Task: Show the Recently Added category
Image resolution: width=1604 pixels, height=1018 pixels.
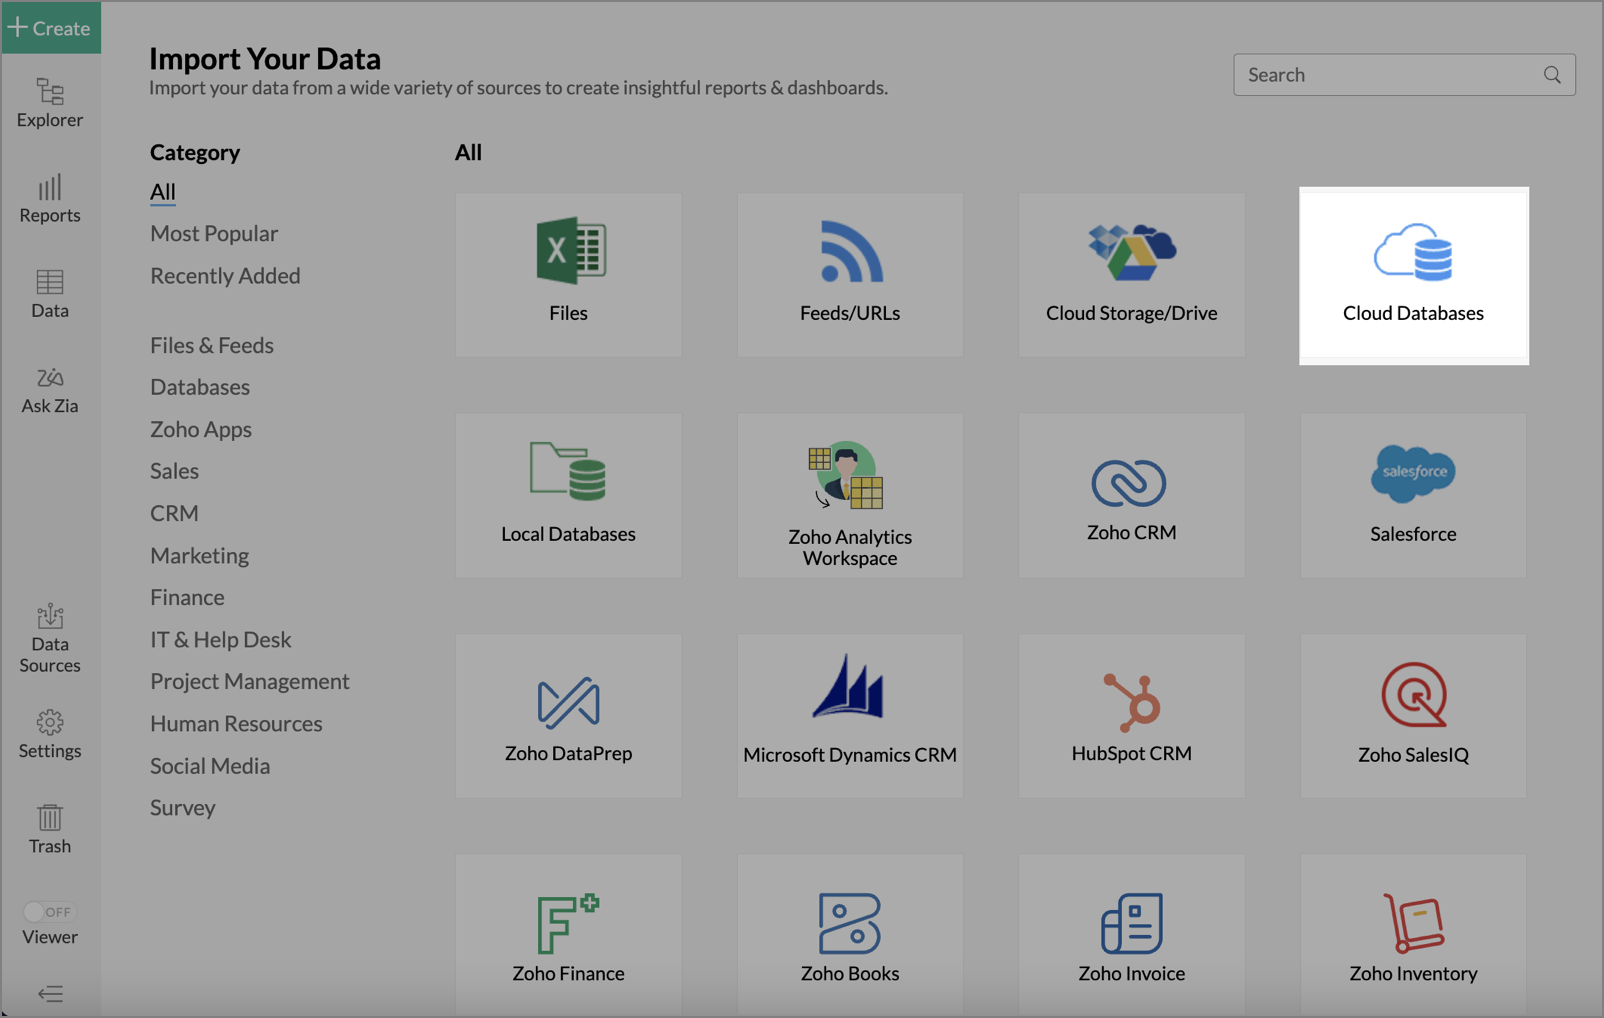Action: [225, 276]
